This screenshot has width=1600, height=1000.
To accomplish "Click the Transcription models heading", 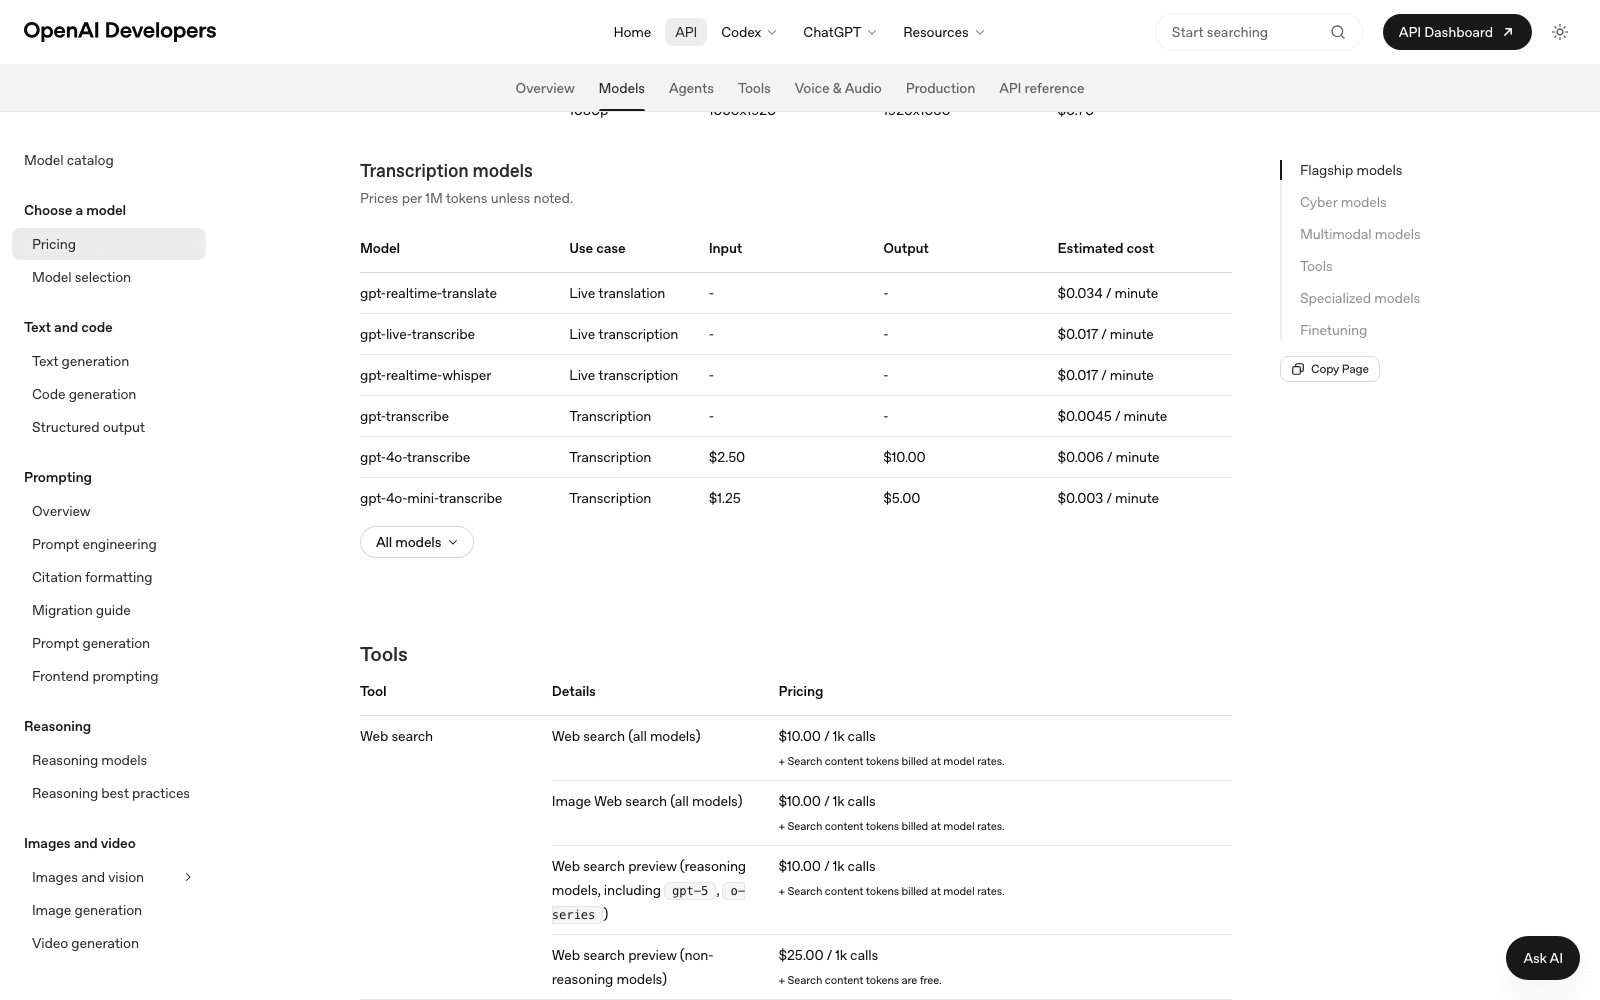I will pos(446,171).
